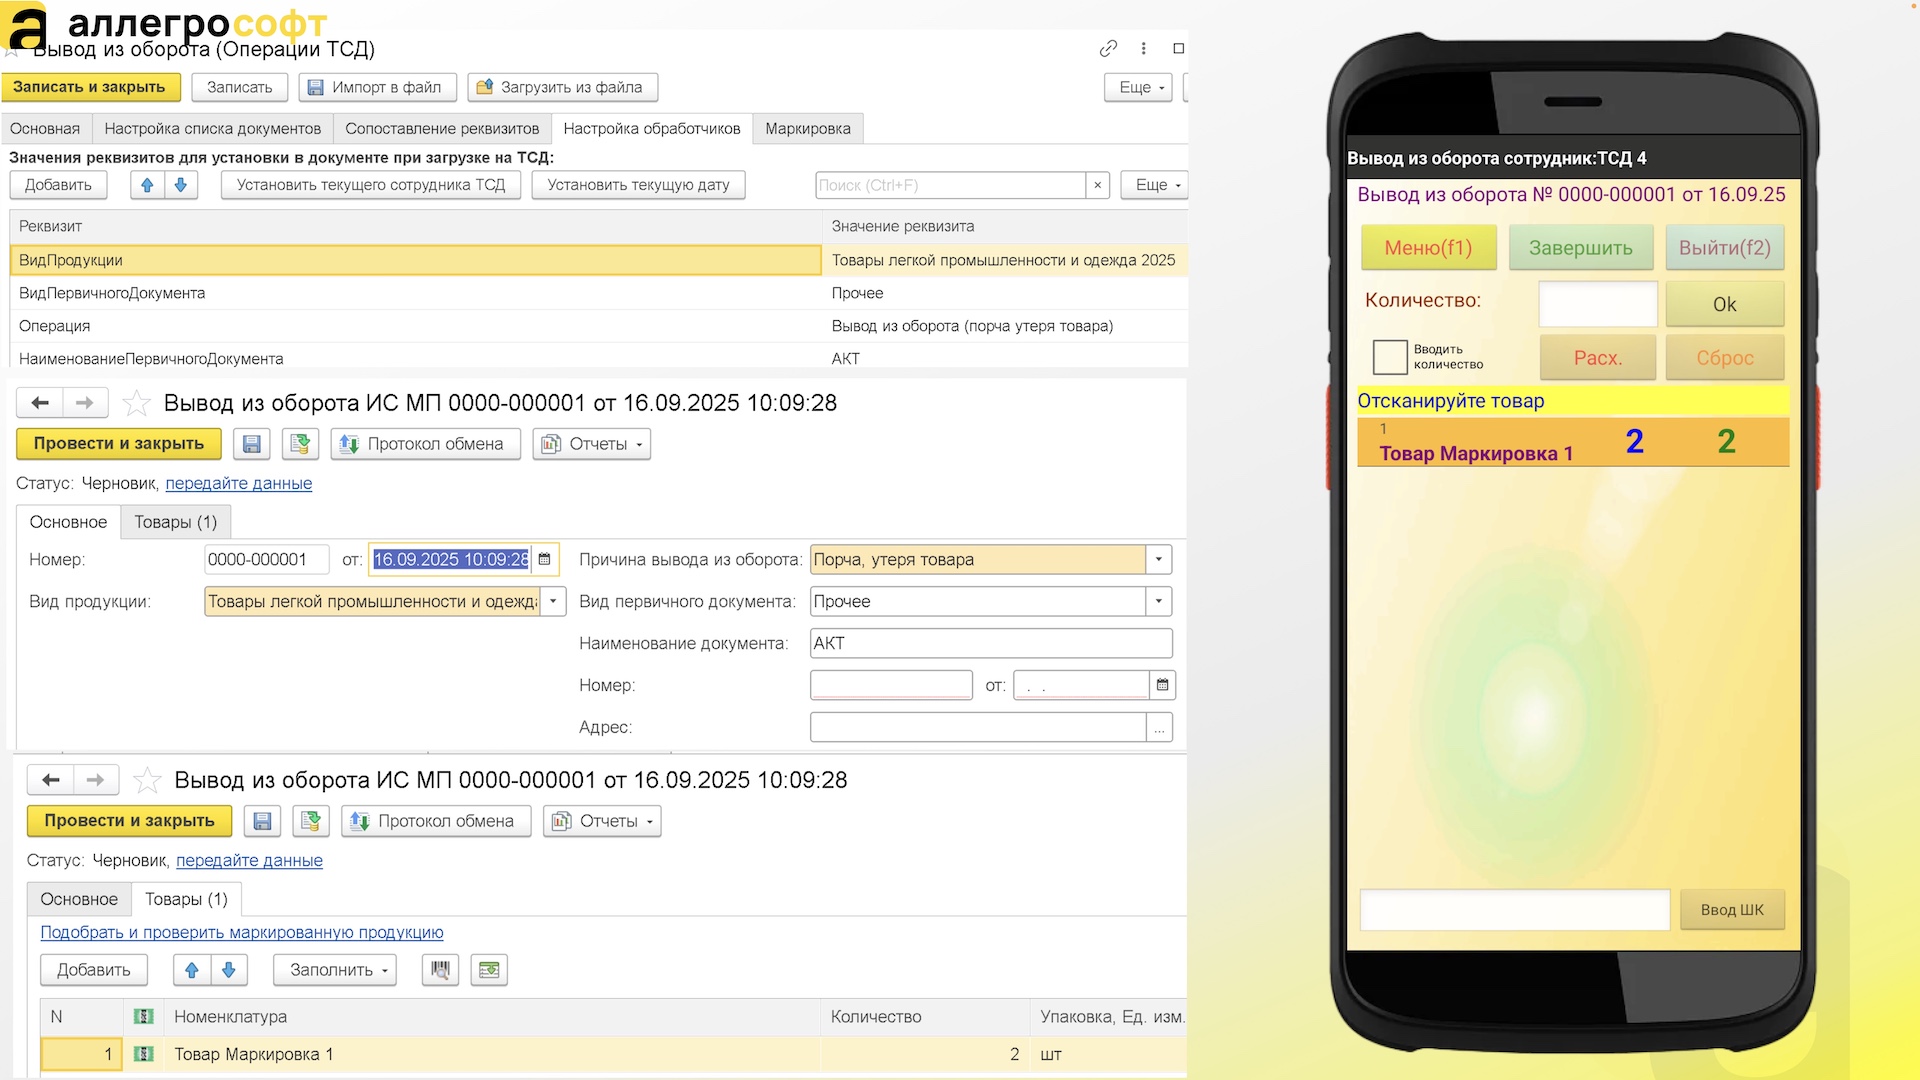
Task: Click передайте данные link in middle window
Action: point(239,484)
